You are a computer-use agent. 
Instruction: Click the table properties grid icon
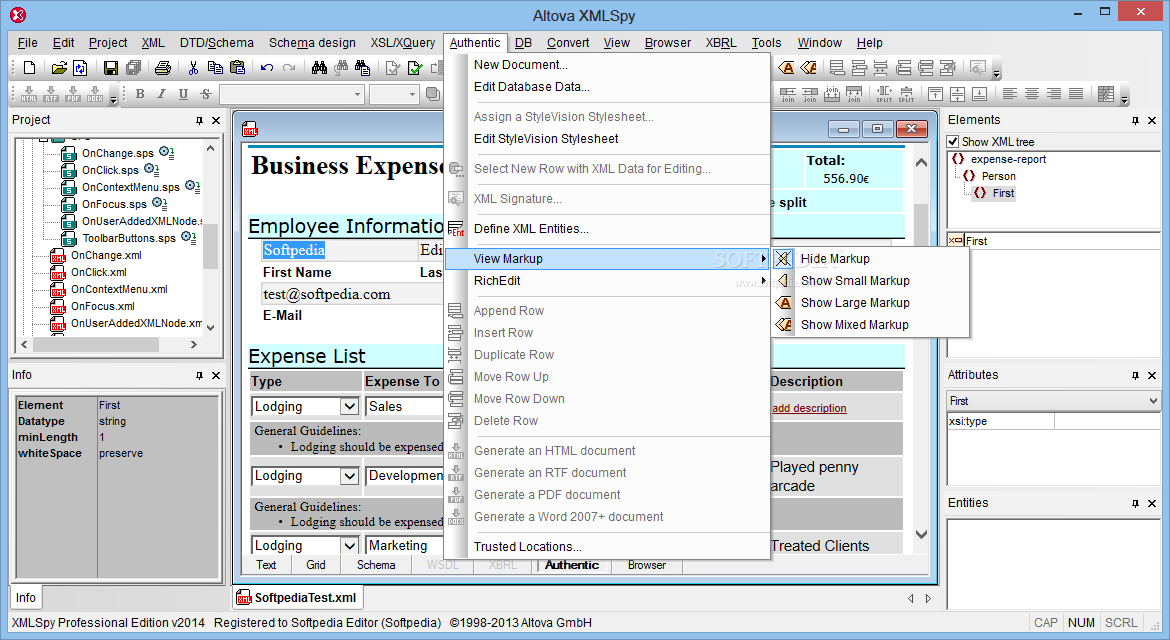click(x=1106, y=94)
